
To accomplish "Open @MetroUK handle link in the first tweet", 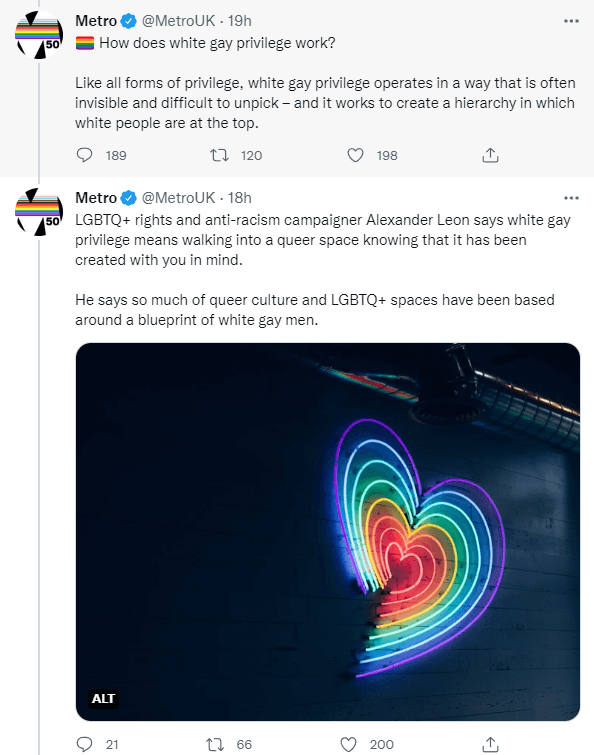I will [178, 21].
